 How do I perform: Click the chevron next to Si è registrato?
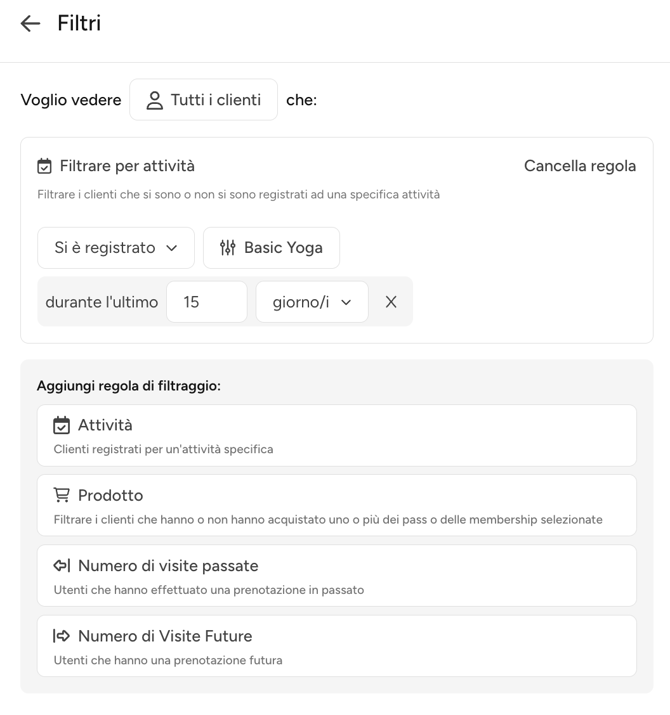point(172,248)
